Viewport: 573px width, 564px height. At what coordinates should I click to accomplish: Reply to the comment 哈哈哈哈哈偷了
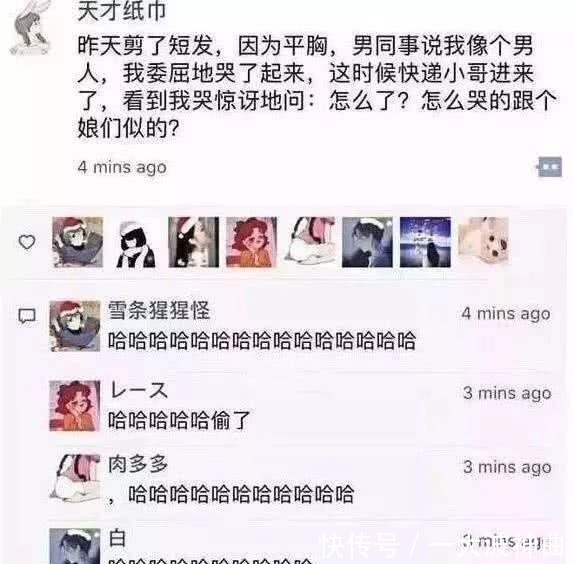pyautogui.click(x=179, y=420)
